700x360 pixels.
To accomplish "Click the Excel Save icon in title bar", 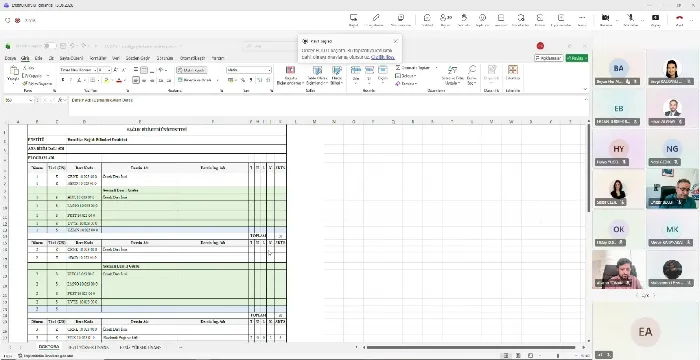I will coord(63,46).
